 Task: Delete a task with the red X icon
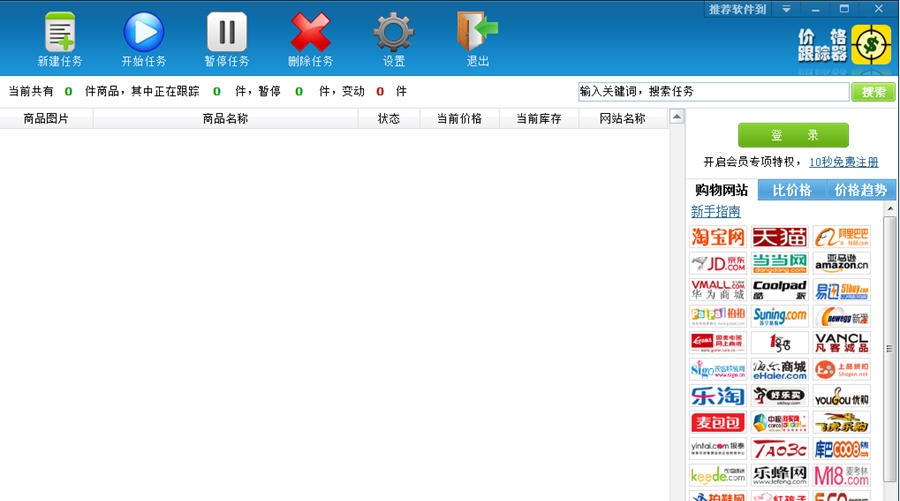(310, 33)
